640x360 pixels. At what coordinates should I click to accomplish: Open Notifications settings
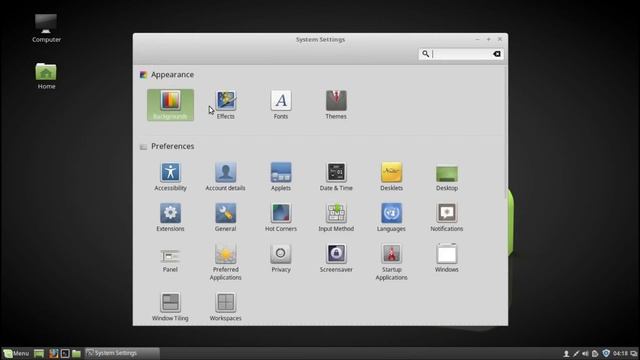[447, 218]
